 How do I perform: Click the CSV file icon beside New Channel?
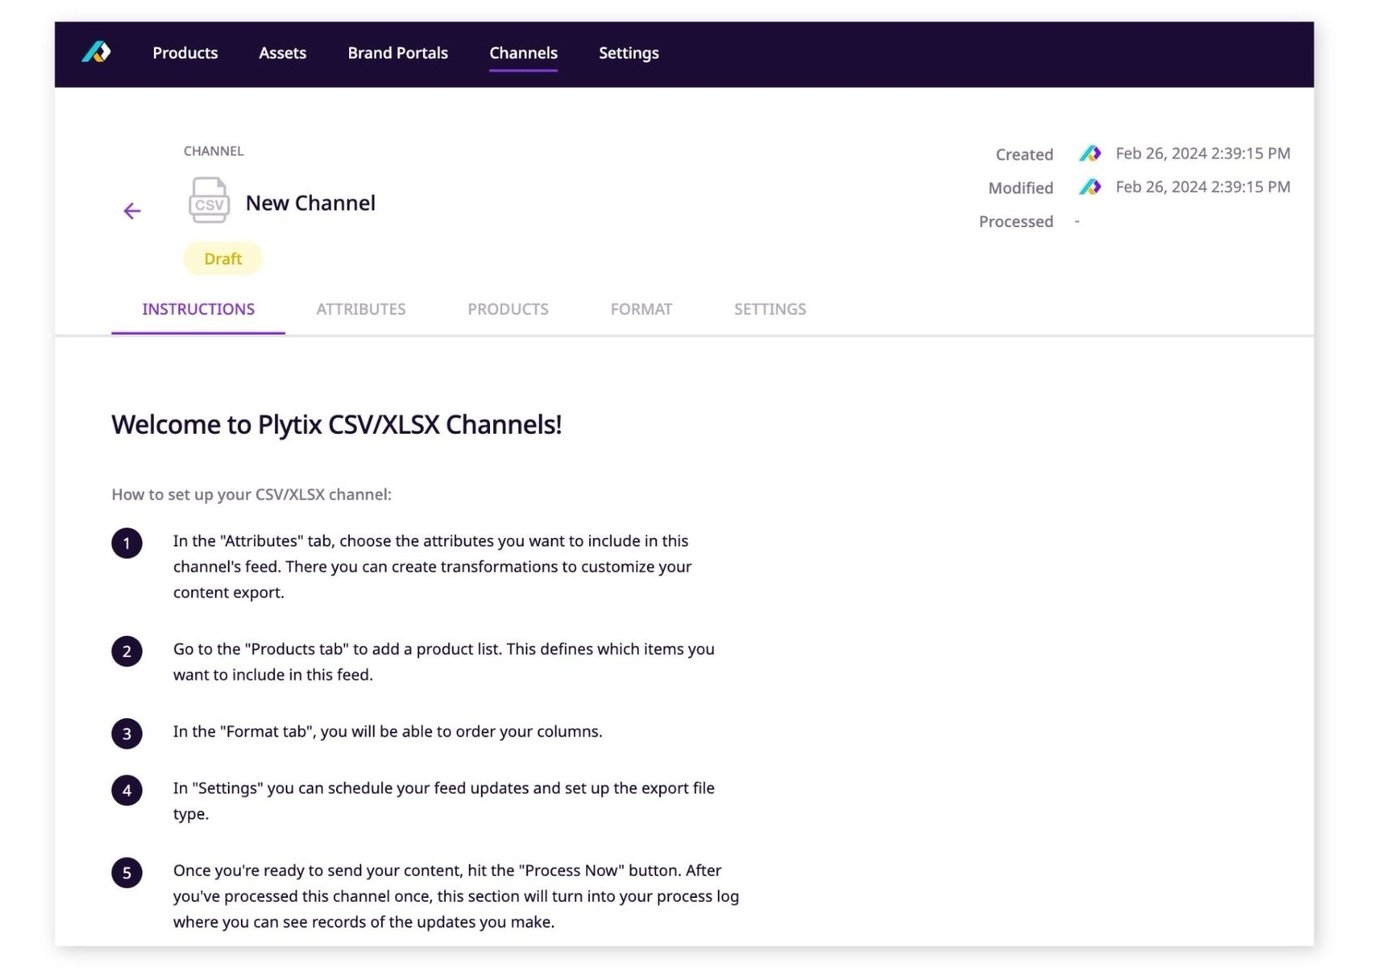tap(209, 201)
